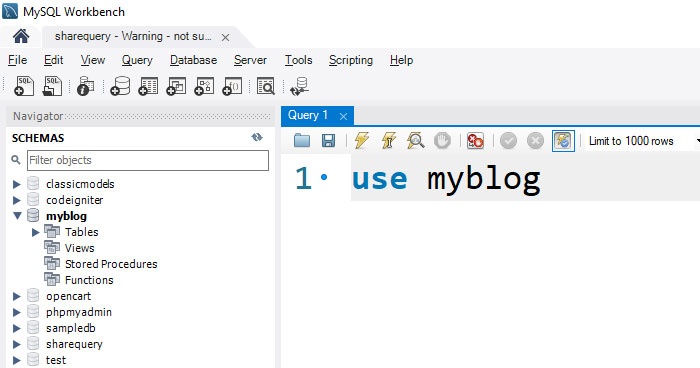Screen dimensions: 700x368
Task: Collapse the myblog schema
Action: (17, 216)
